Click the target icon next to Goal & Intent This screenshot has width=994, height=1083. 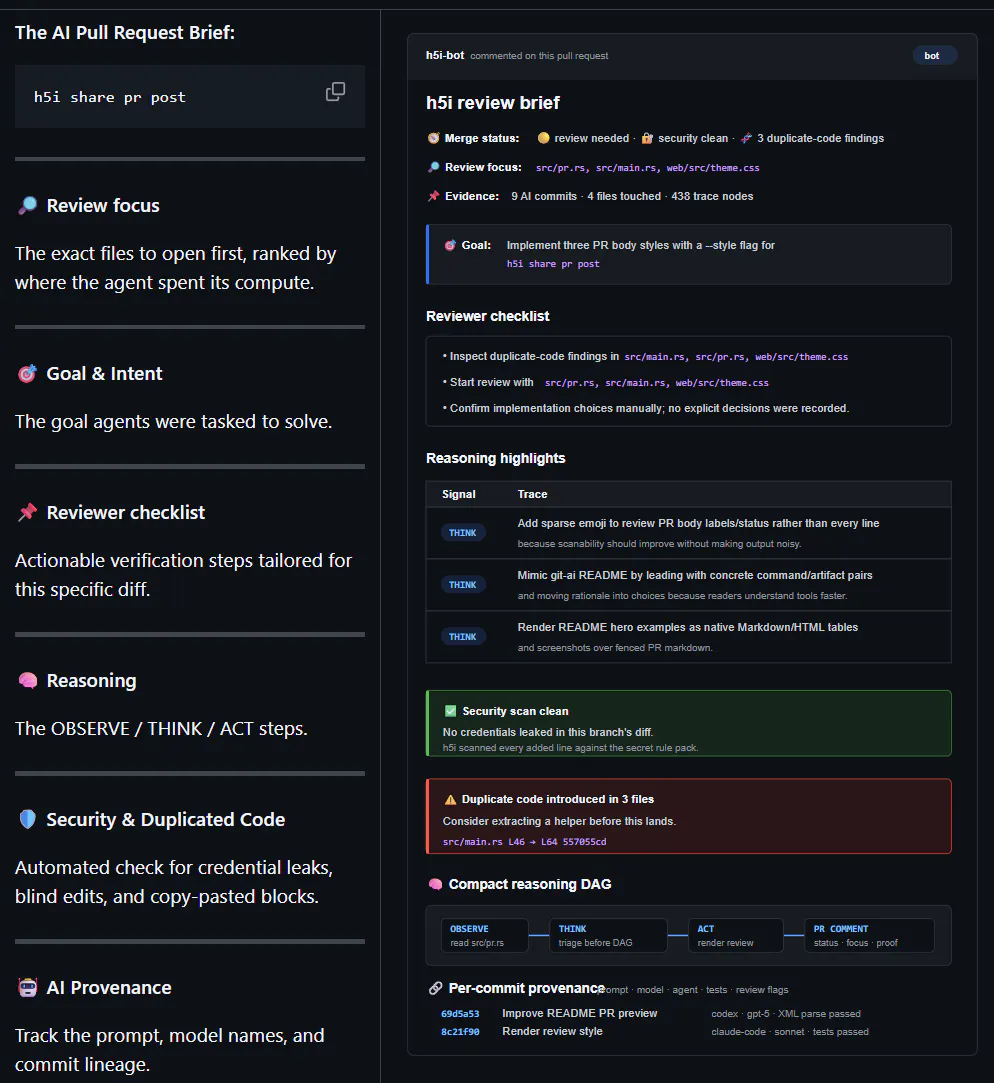tap(28, 374)
